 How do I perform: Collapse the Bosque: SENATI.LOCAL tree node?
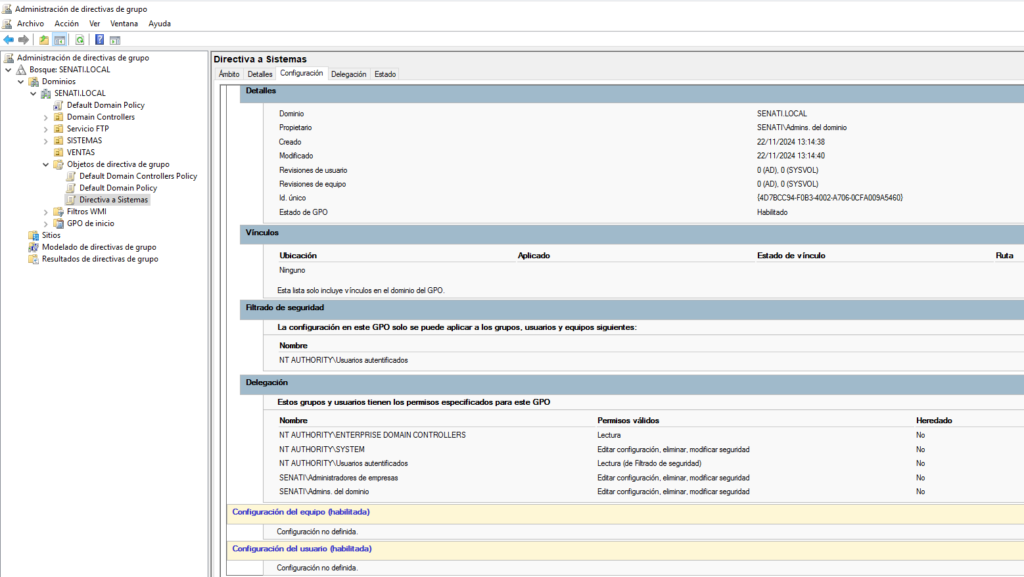[8, 70]
